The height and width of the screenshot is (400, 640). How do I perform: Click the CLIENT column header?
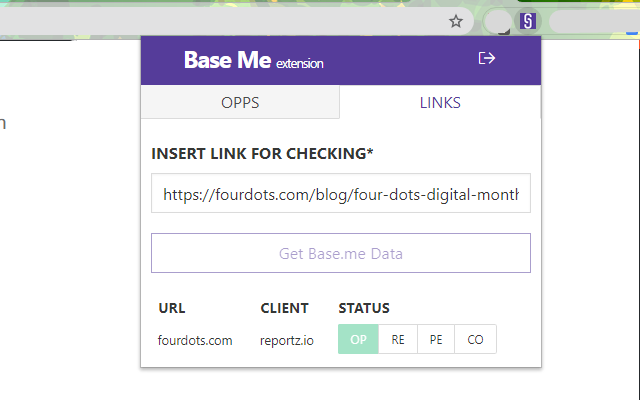[284, 308]
